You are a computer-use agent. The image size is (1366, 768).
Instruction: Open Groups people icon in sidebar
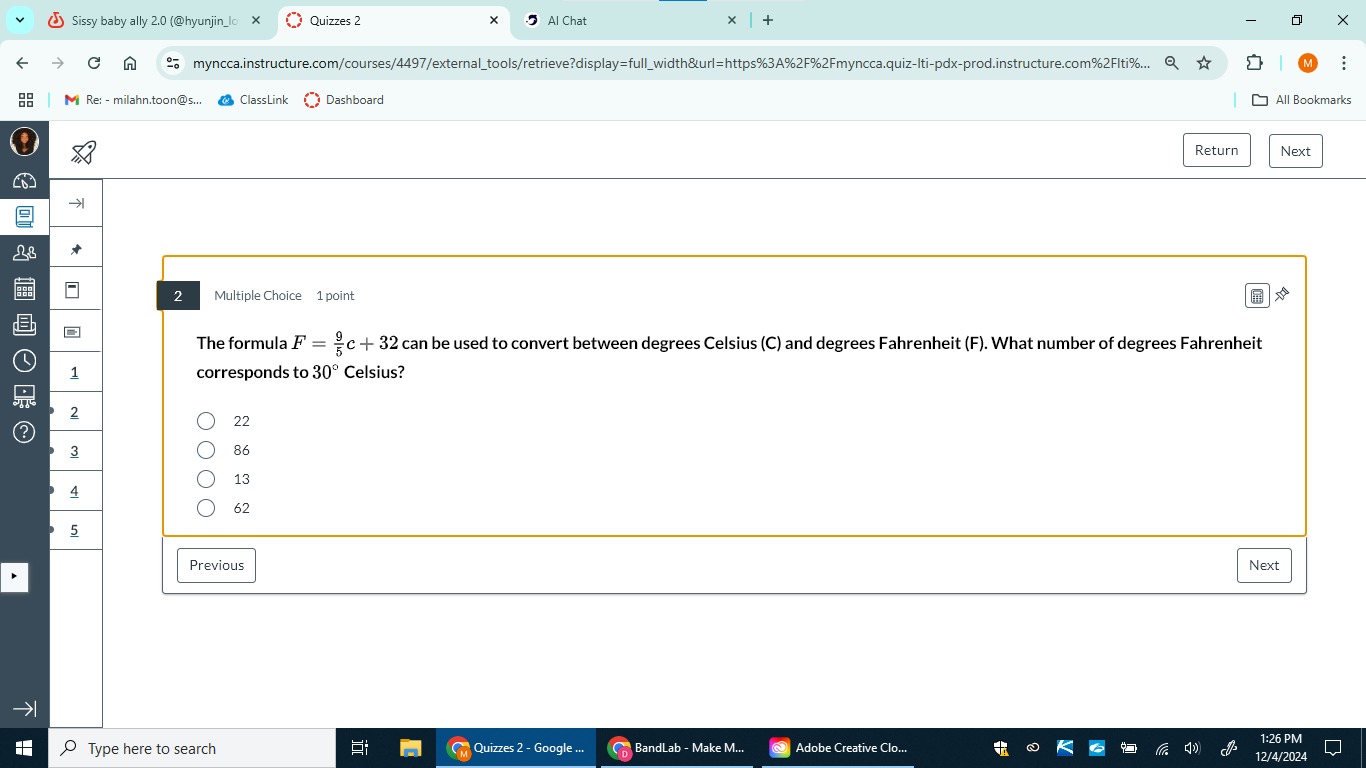point(24,253)
